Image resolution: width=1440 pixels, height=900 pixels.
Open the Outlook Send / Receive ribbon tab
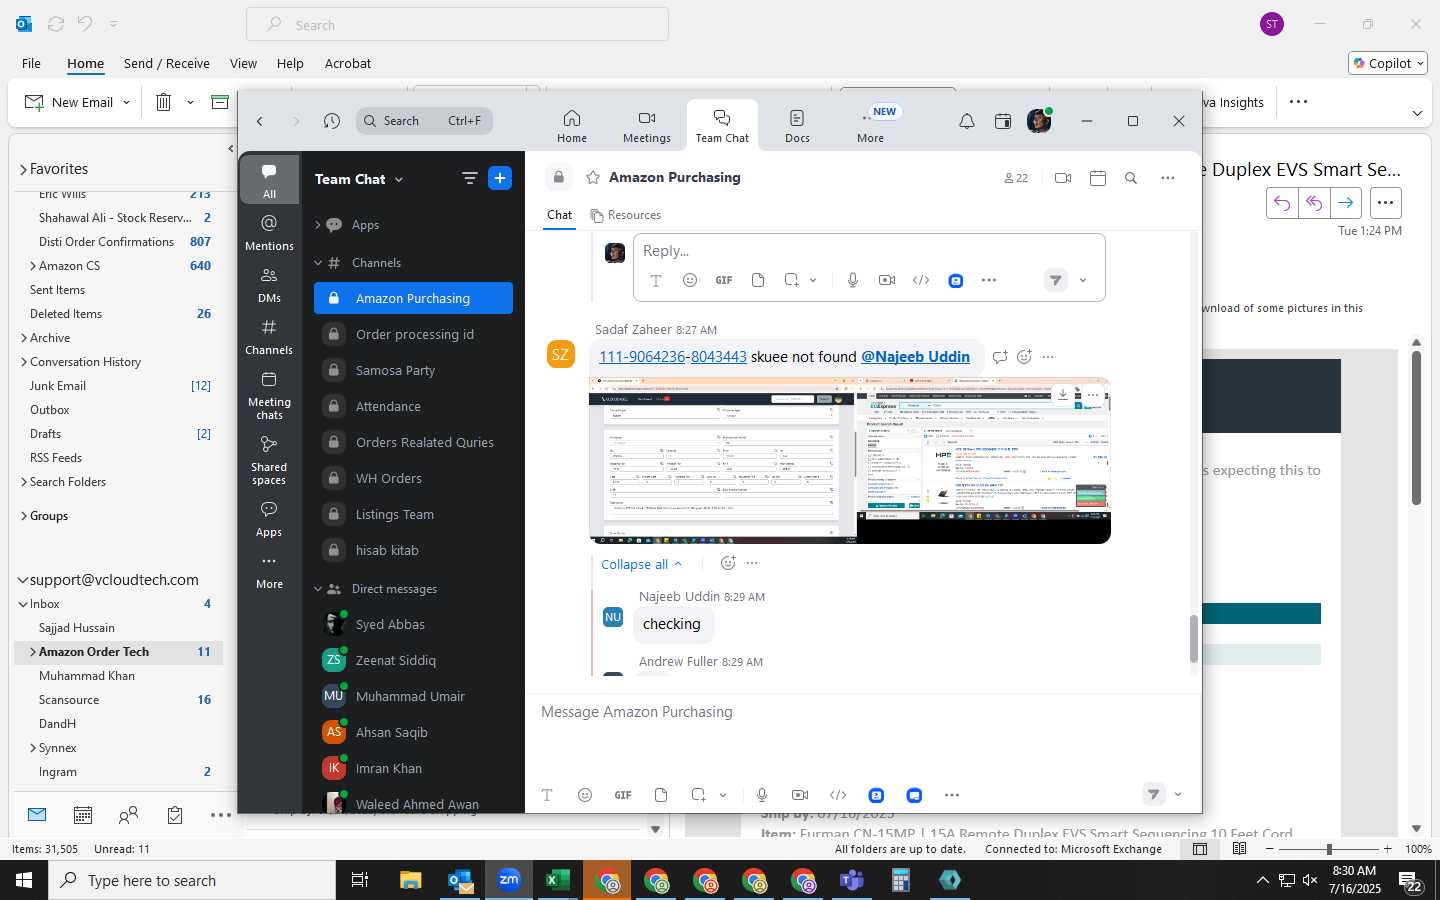pyautogui.click(x=167, y=63)
